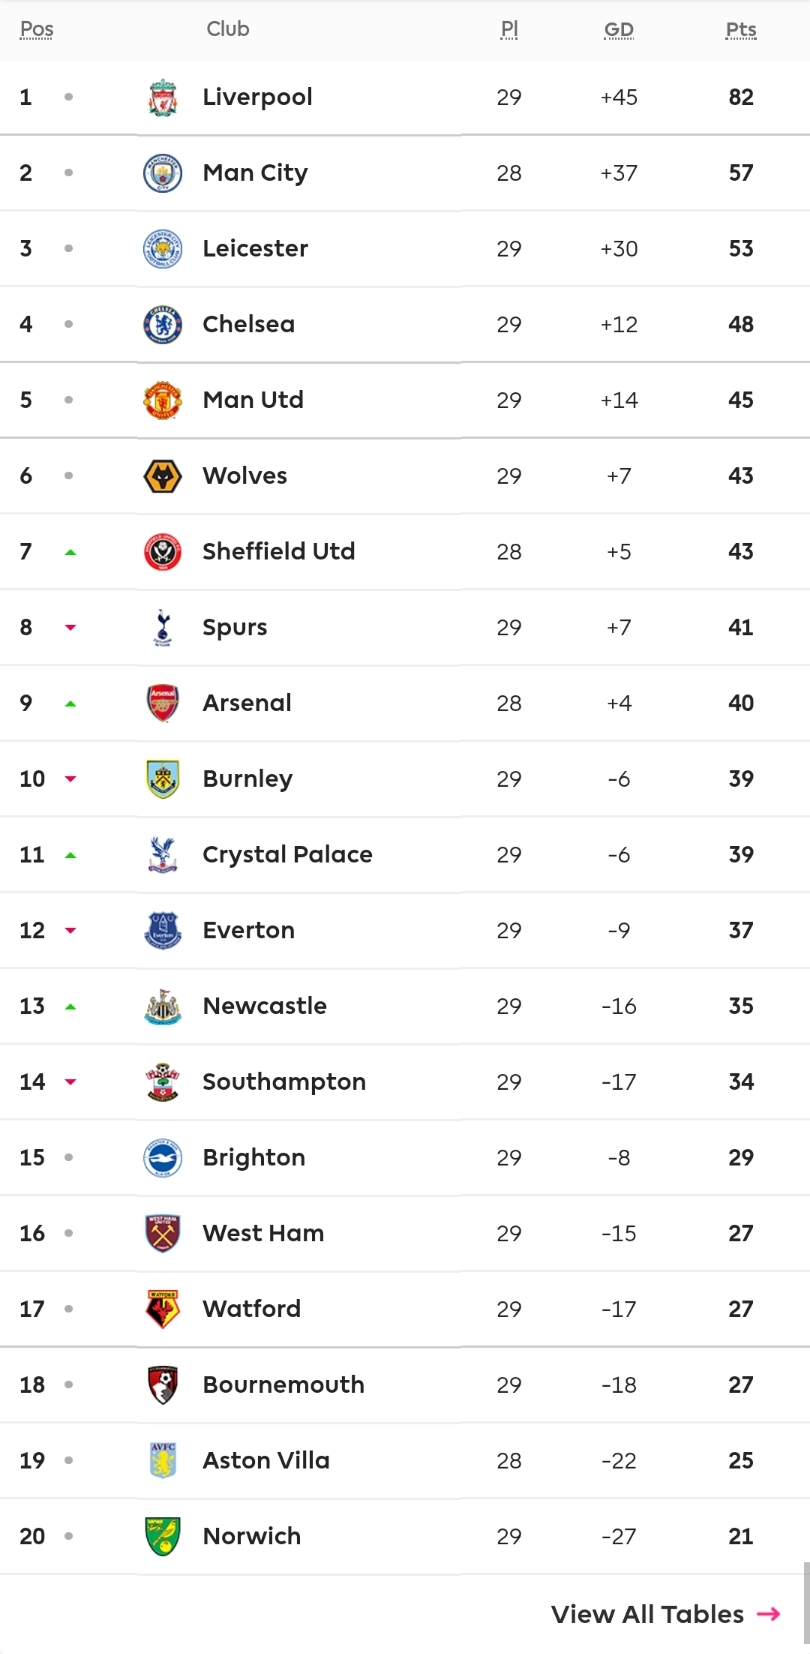Click Sheffield Utd's green up arrow

coord(70,552)
